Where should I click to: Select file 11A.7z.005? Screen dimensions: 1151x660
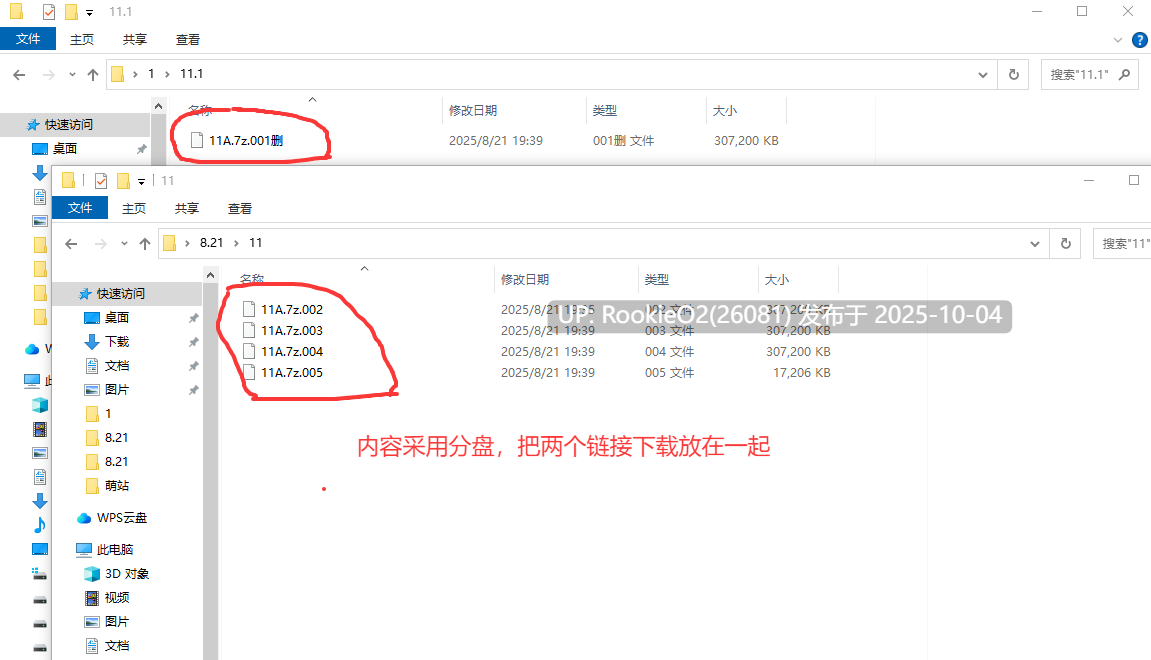pos(292,373)
